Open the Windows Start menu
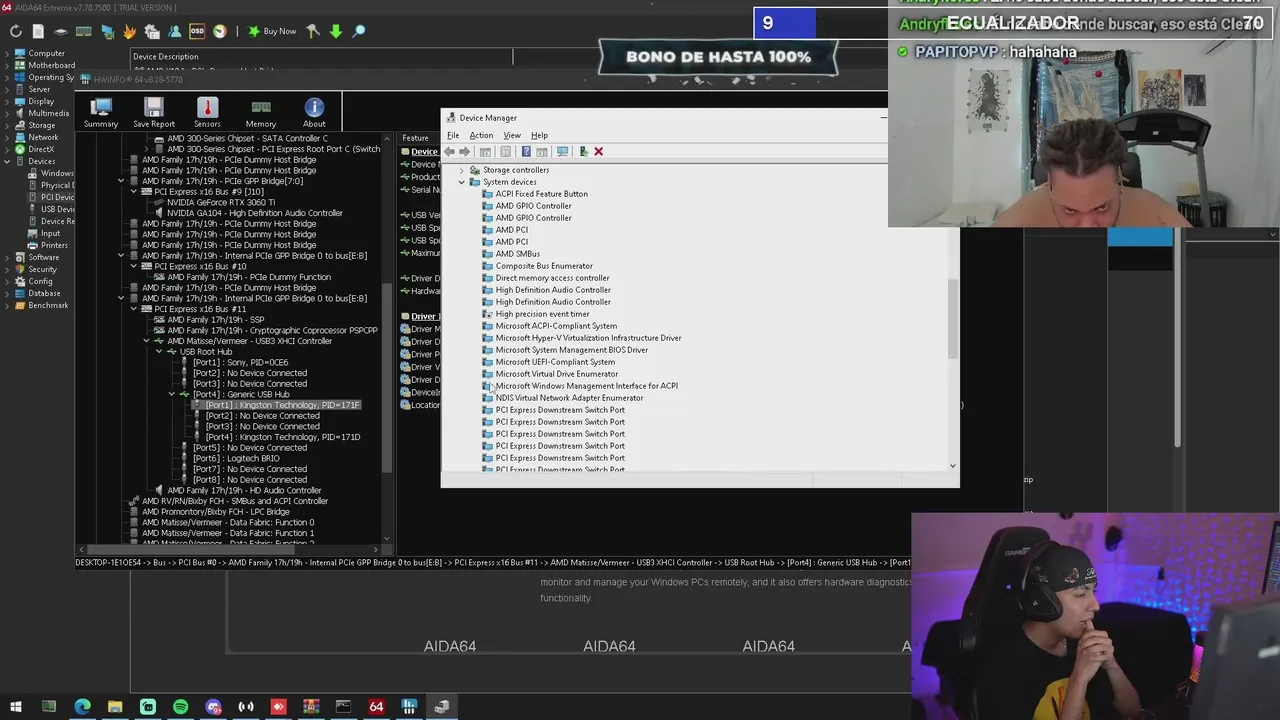 pyautogui.click(x=16, y=707)
